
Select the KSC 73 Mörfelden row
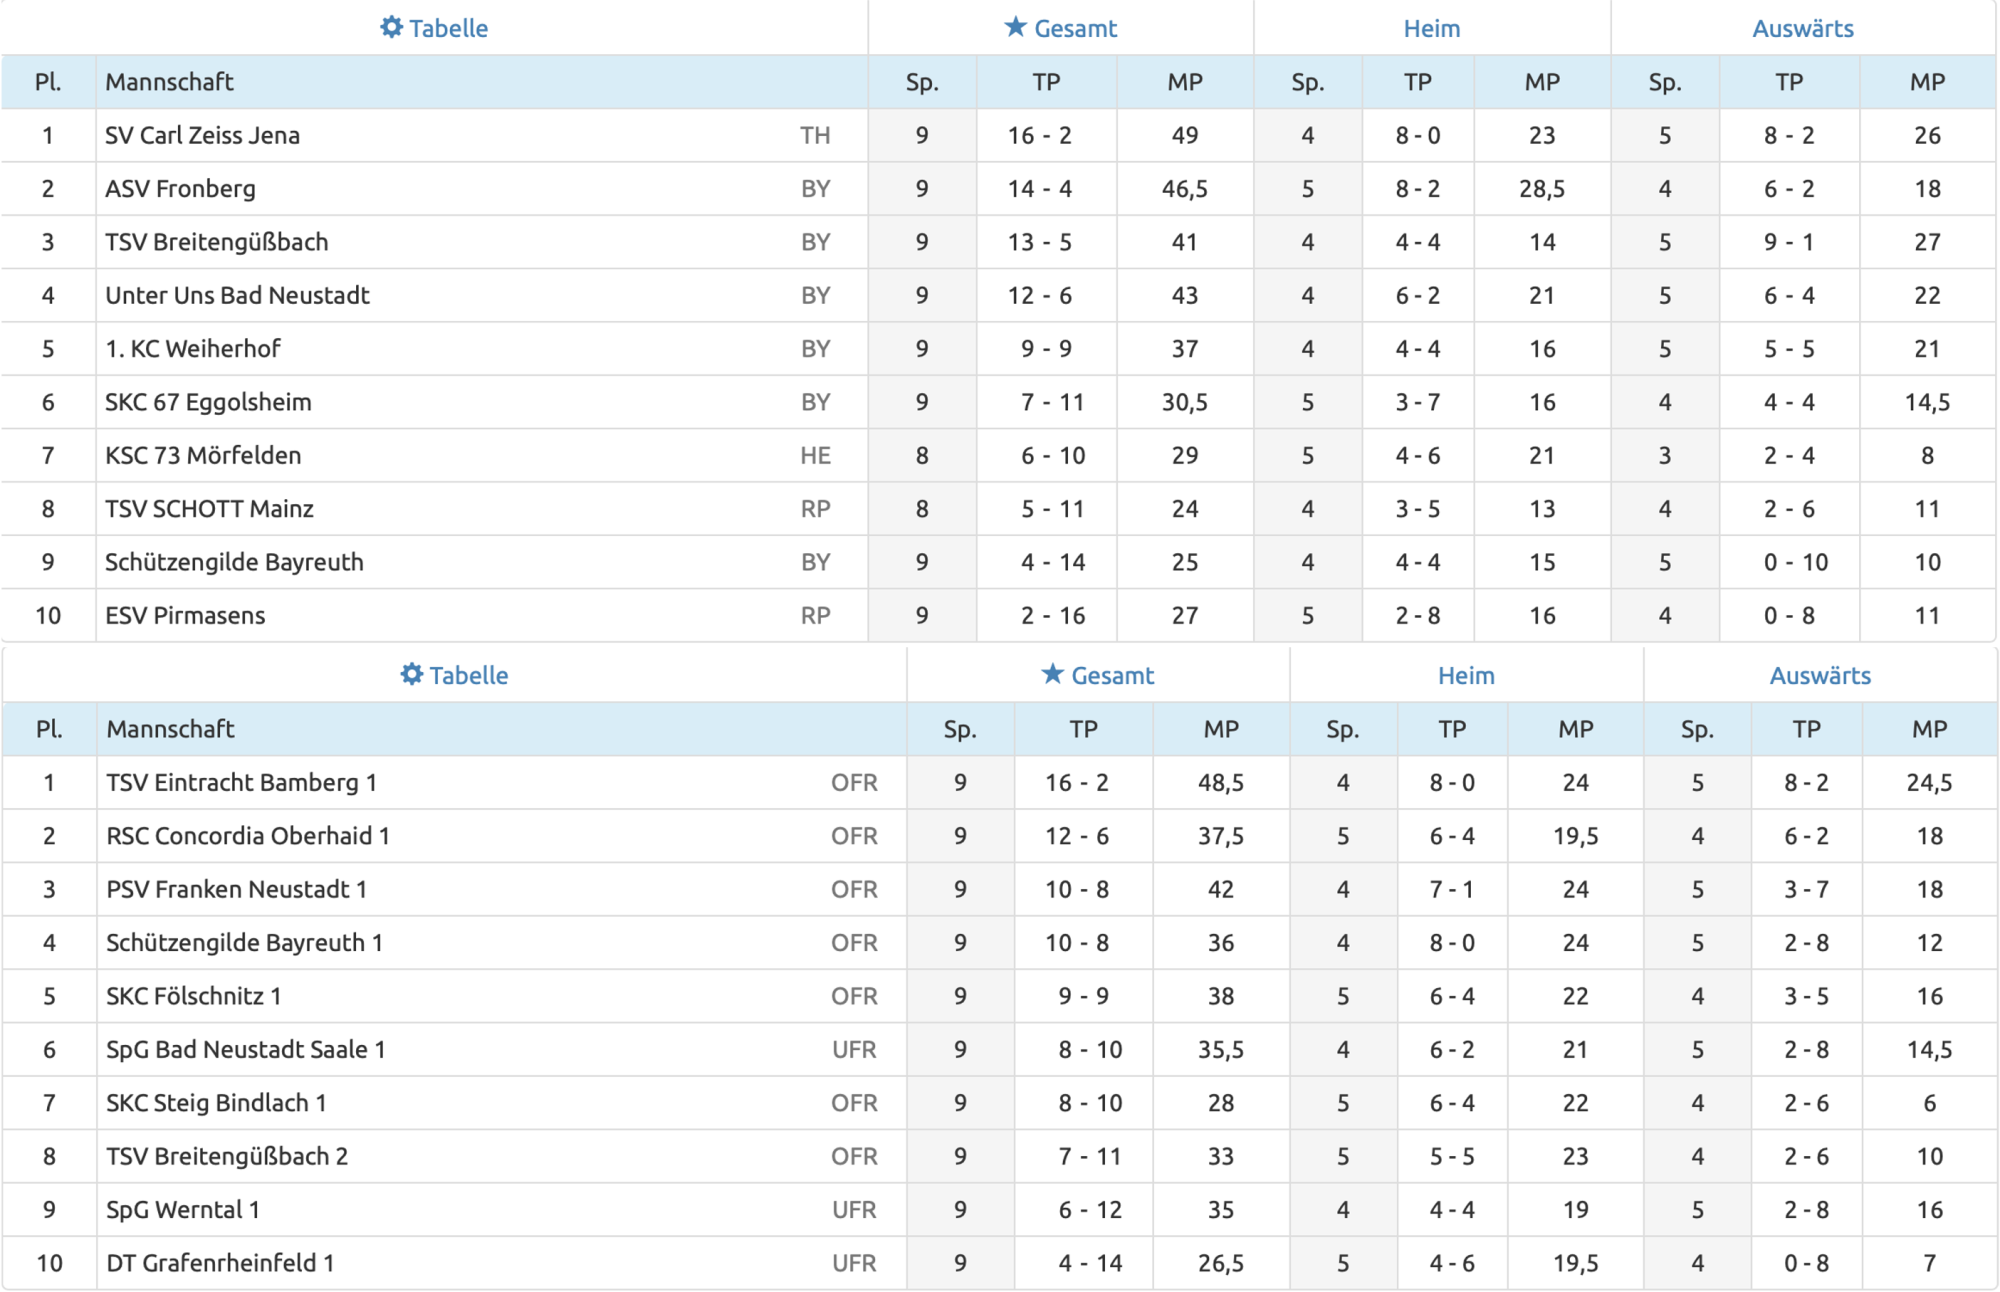point(203,455)
